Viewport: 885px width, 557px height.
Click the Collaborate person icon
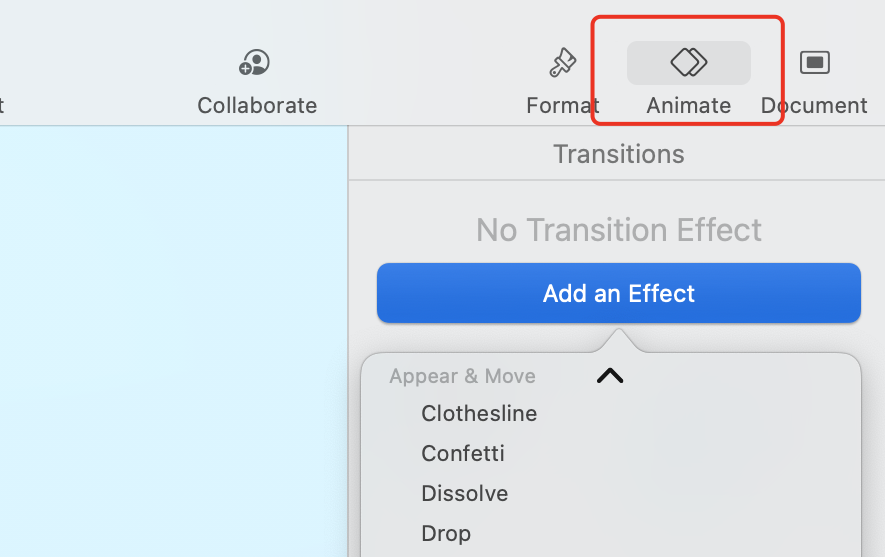pyautogui.click(x=254, y=62)
